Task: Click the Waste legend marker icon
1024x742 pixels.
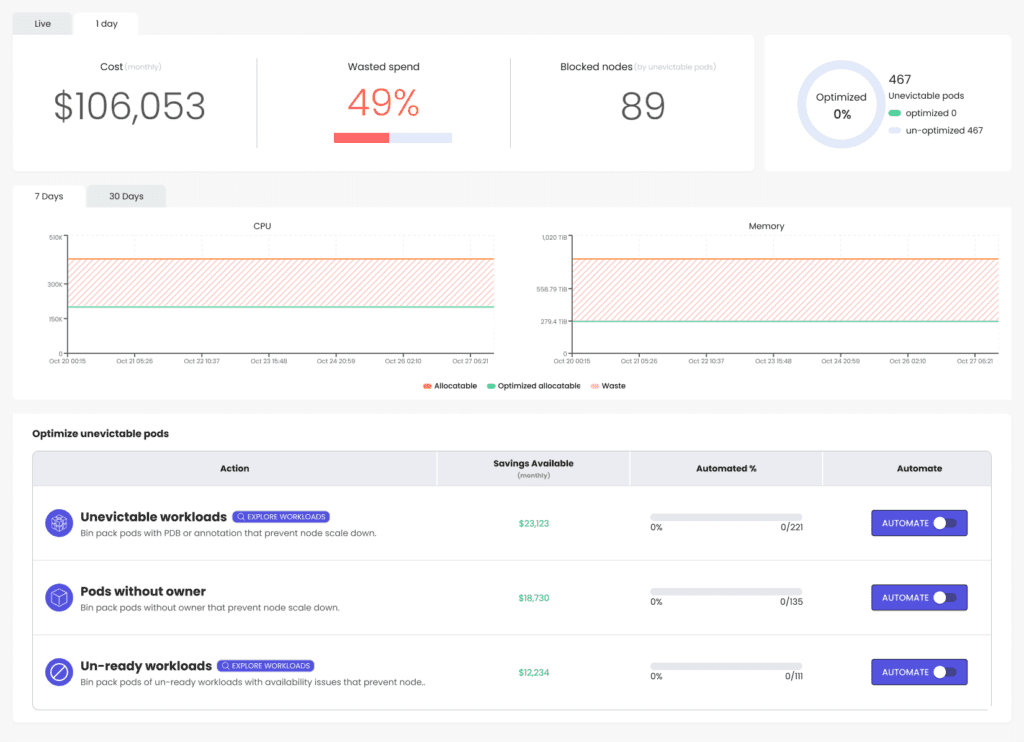Action: [595, 386]
